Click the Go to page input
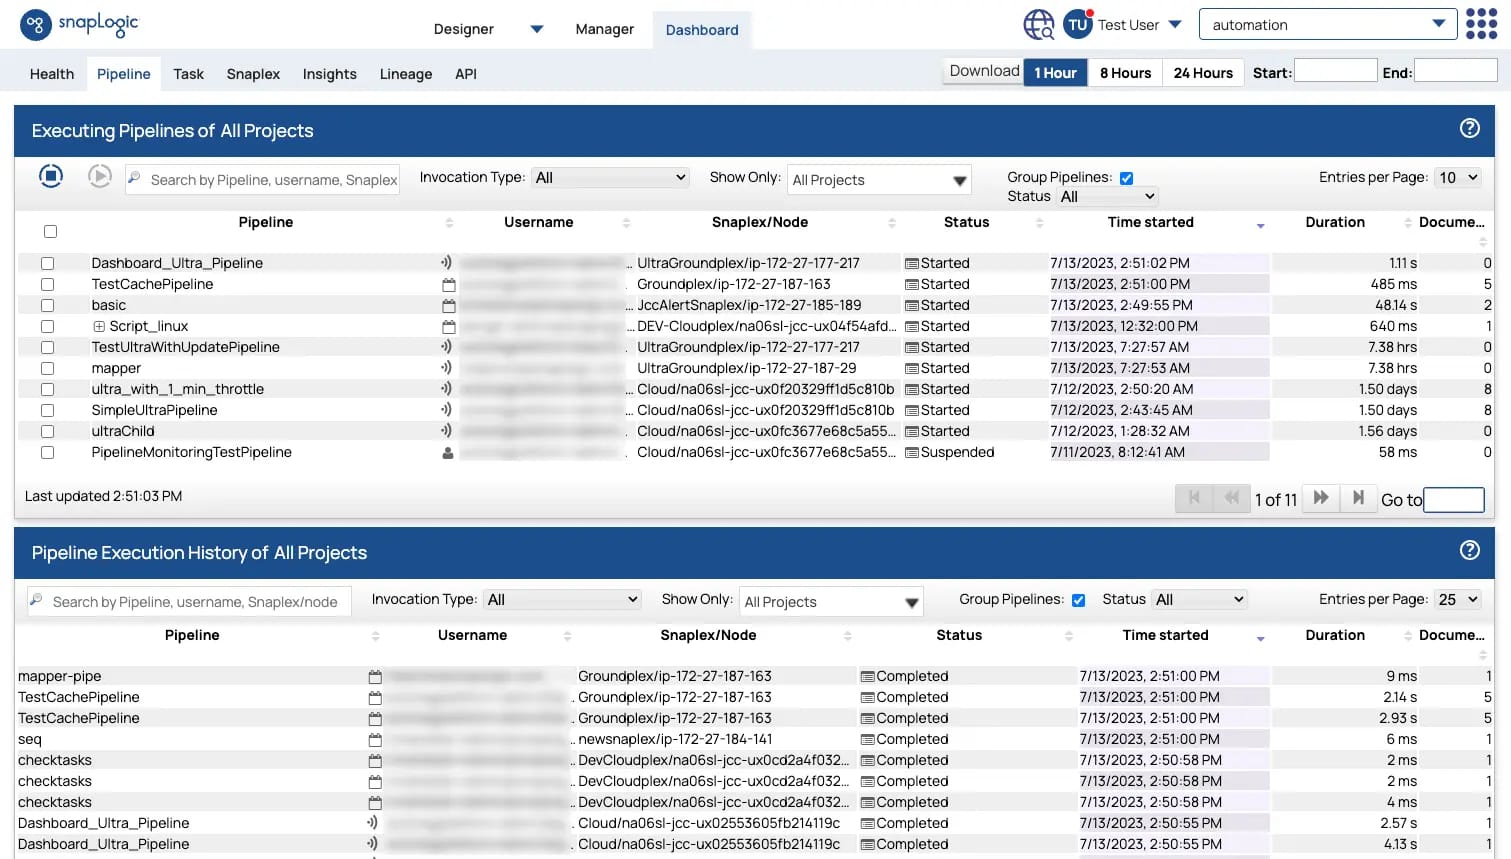 1453,499
